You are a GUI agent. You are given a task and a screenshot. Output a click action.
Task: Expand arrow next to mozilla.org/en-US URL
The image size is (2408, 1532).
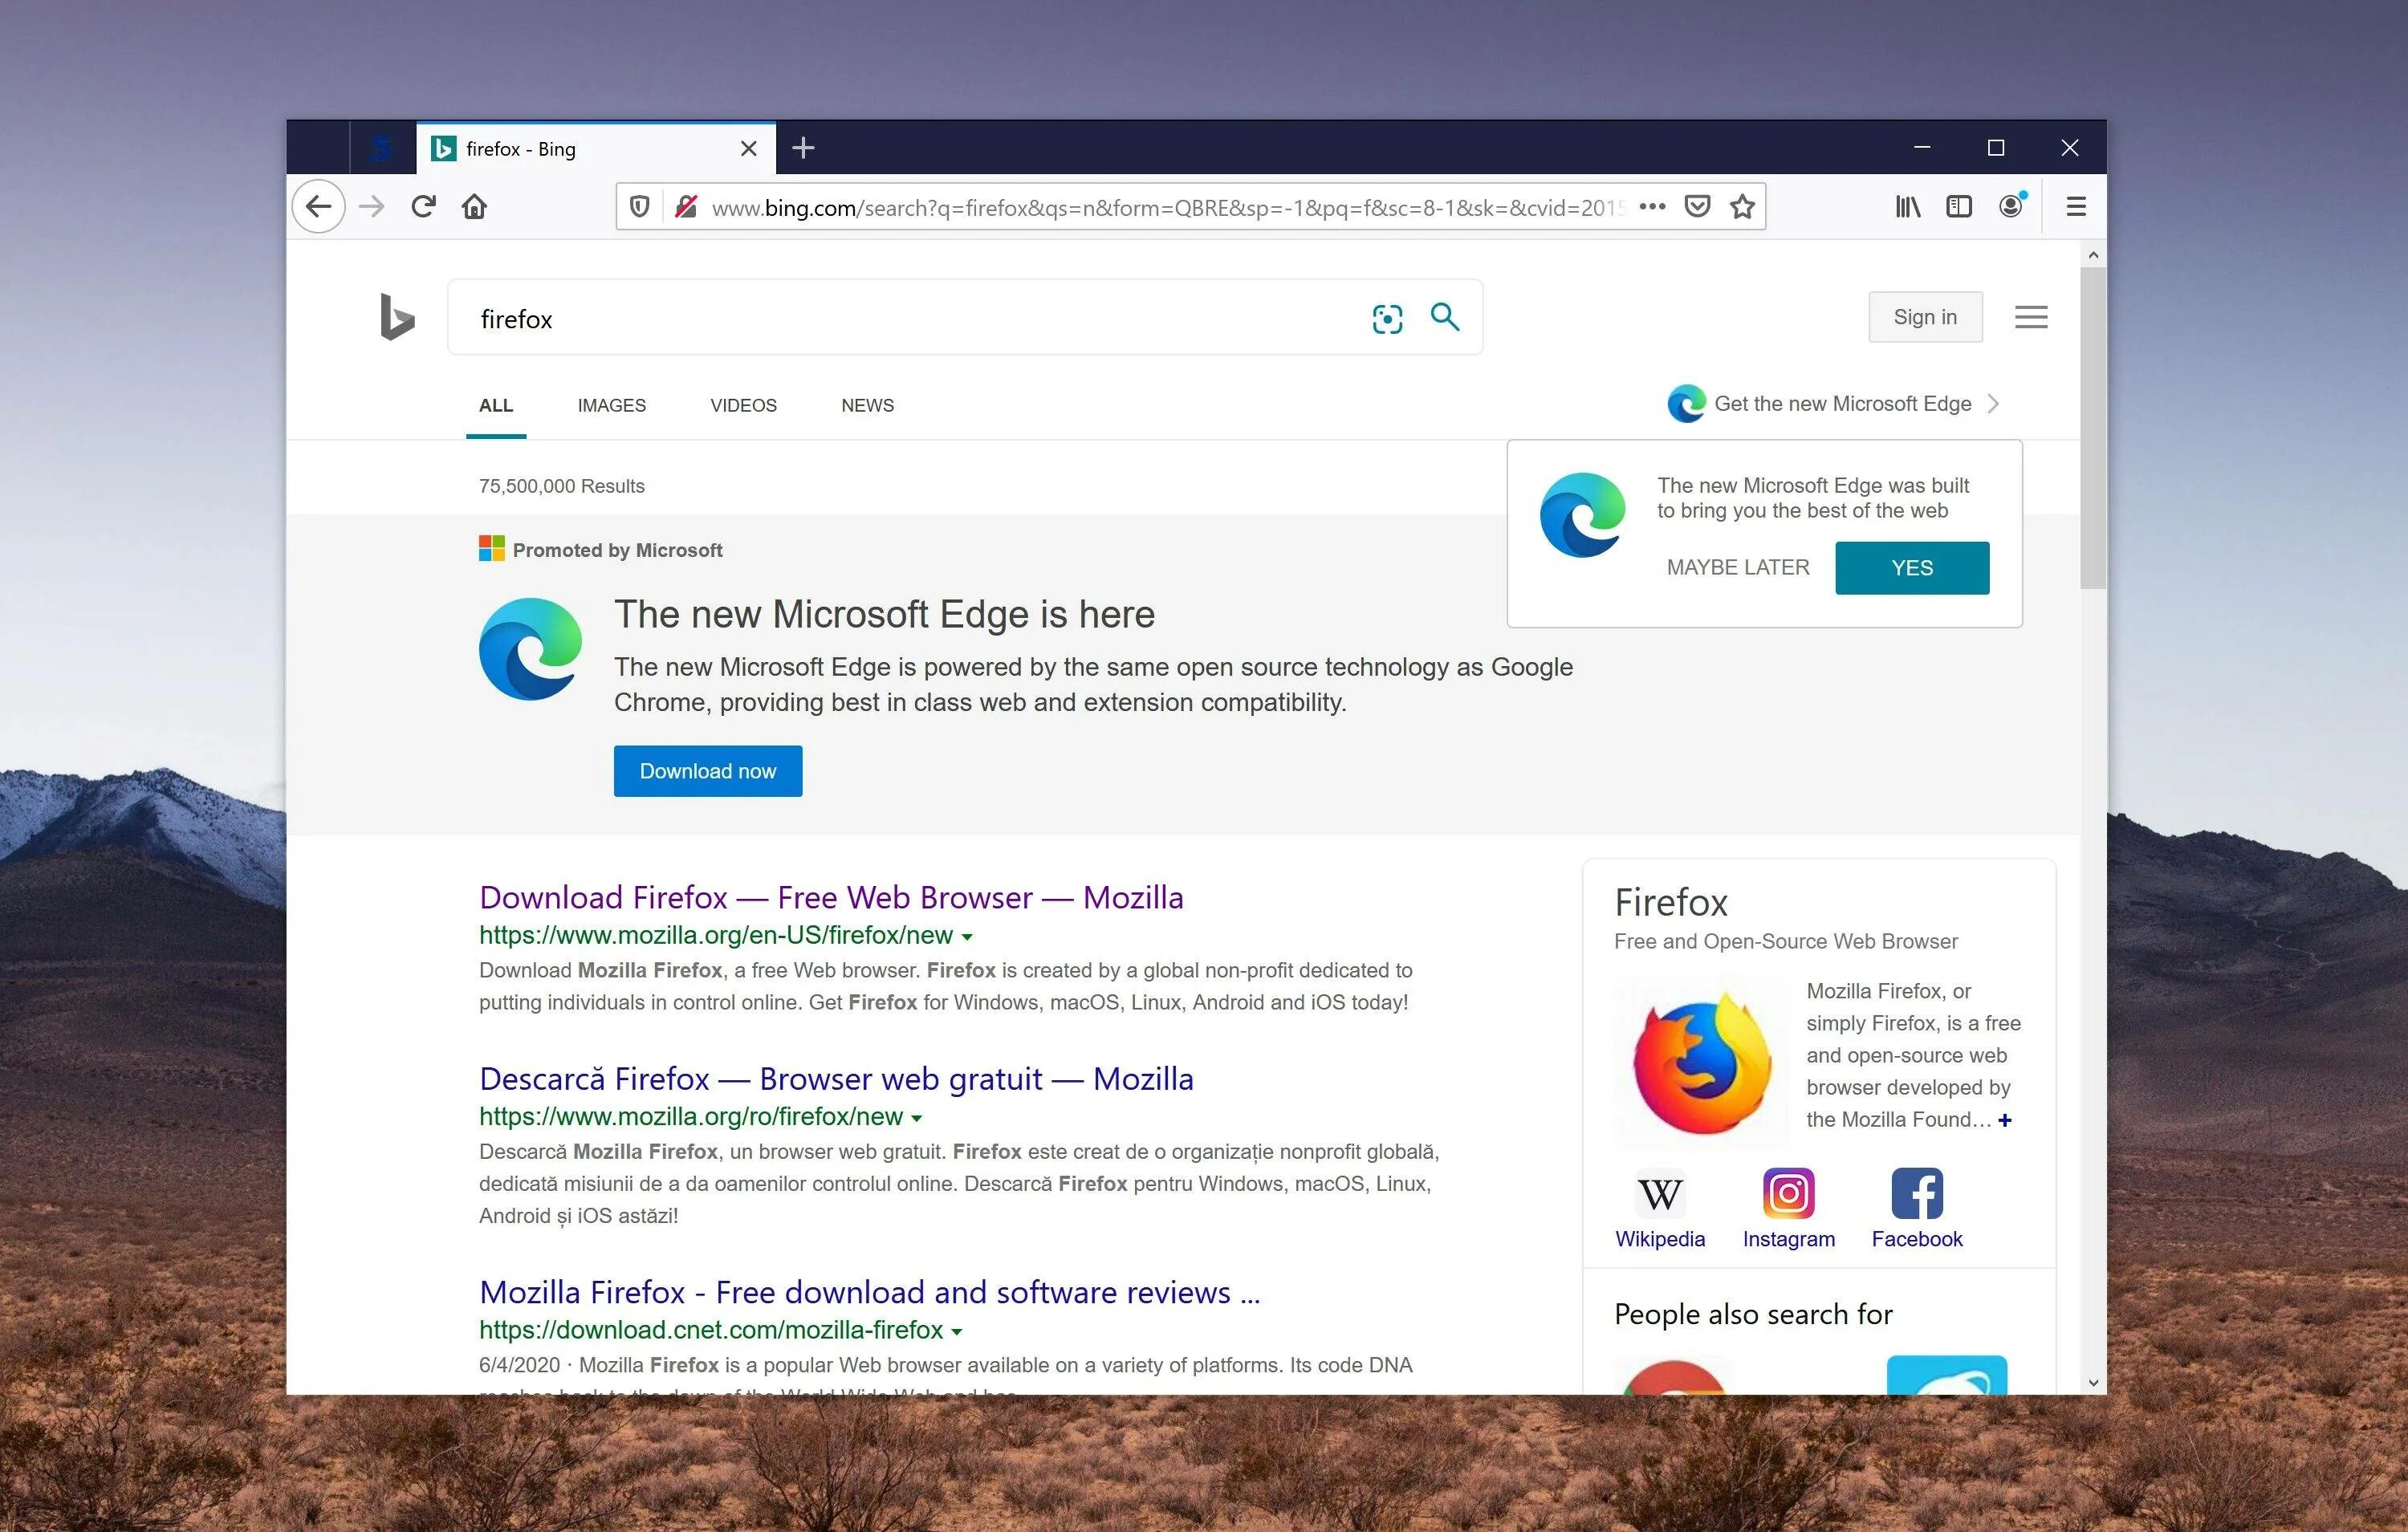tap(967, 937)
